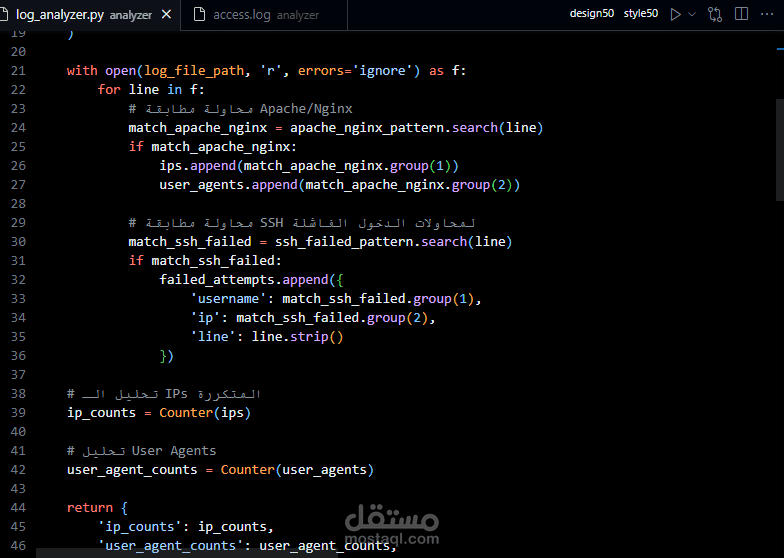Click 'apache_nginx_pattern' on line 24
The image size is (784, 558).
[x=367, y=128]
